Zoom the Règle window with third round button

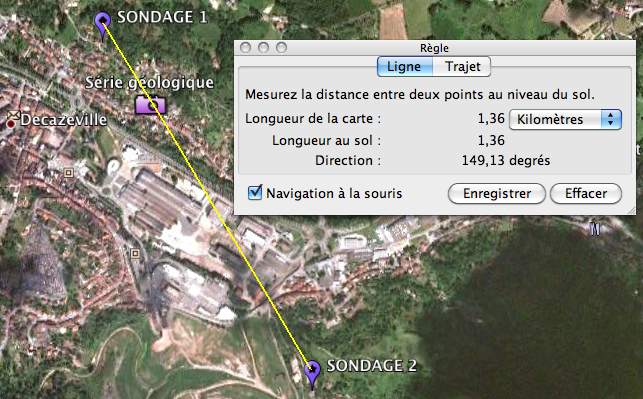coord(281,48)
